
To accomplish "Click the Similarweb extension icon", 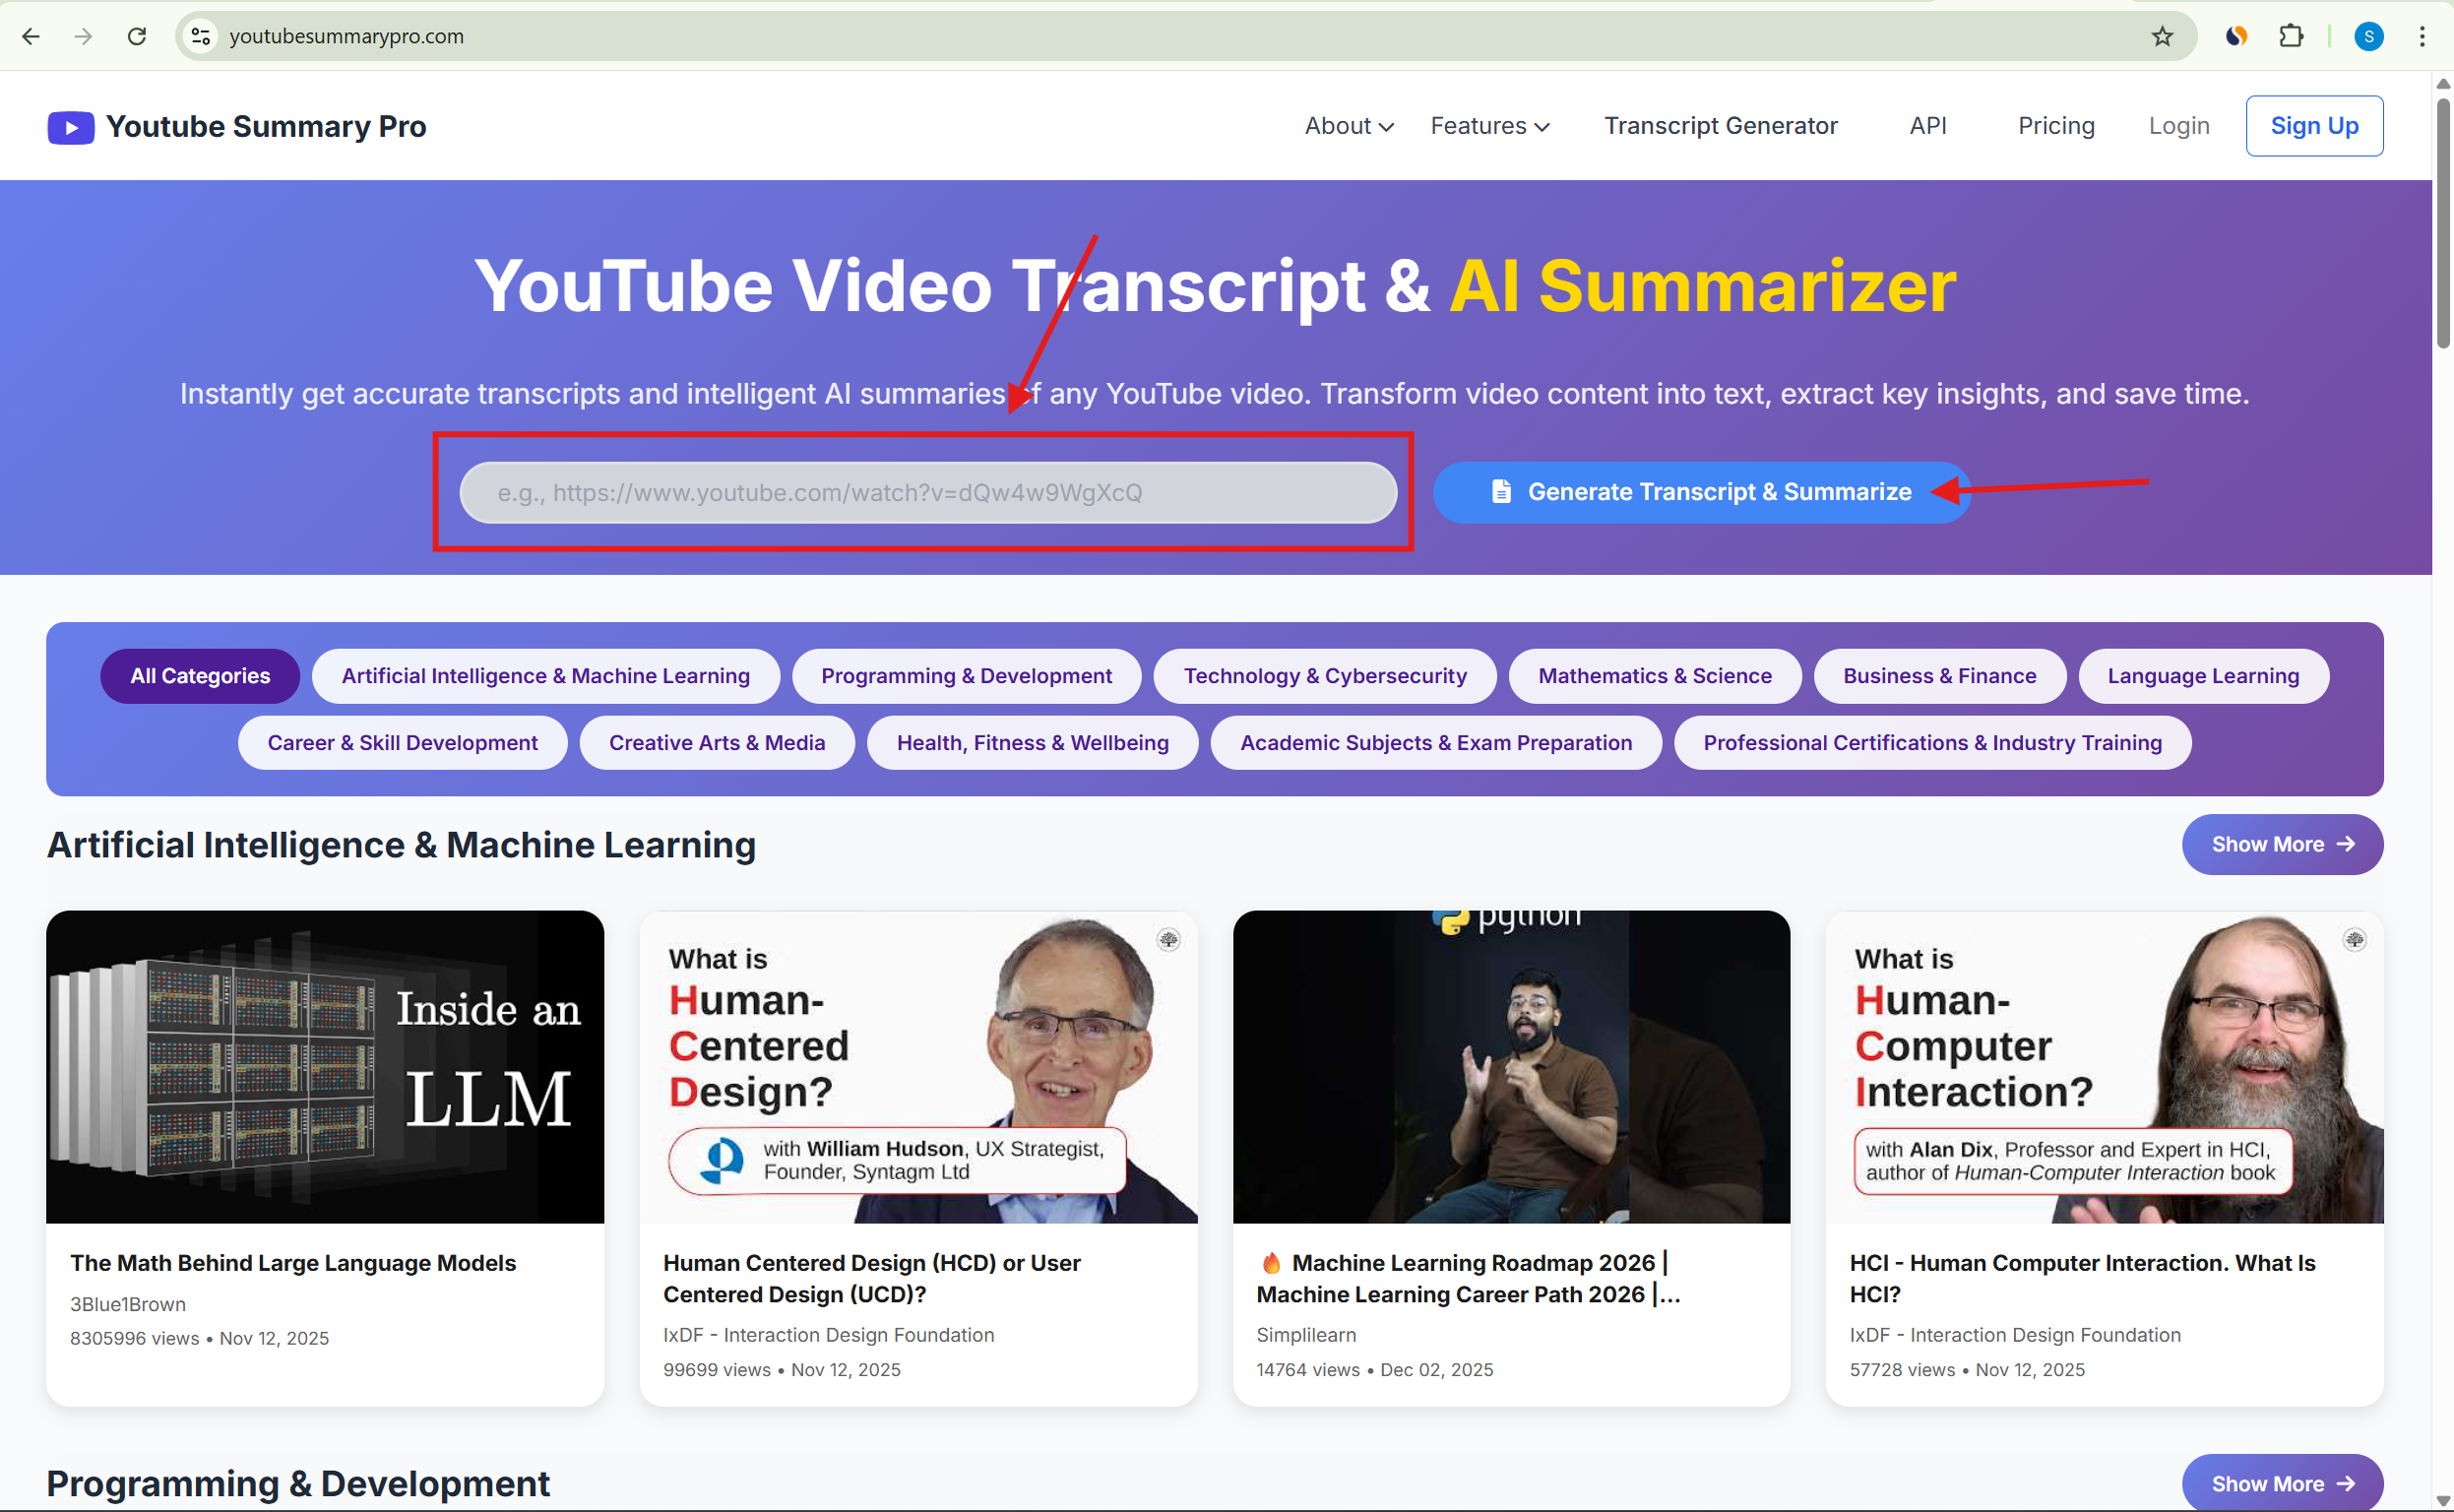I will point(2236,36).
